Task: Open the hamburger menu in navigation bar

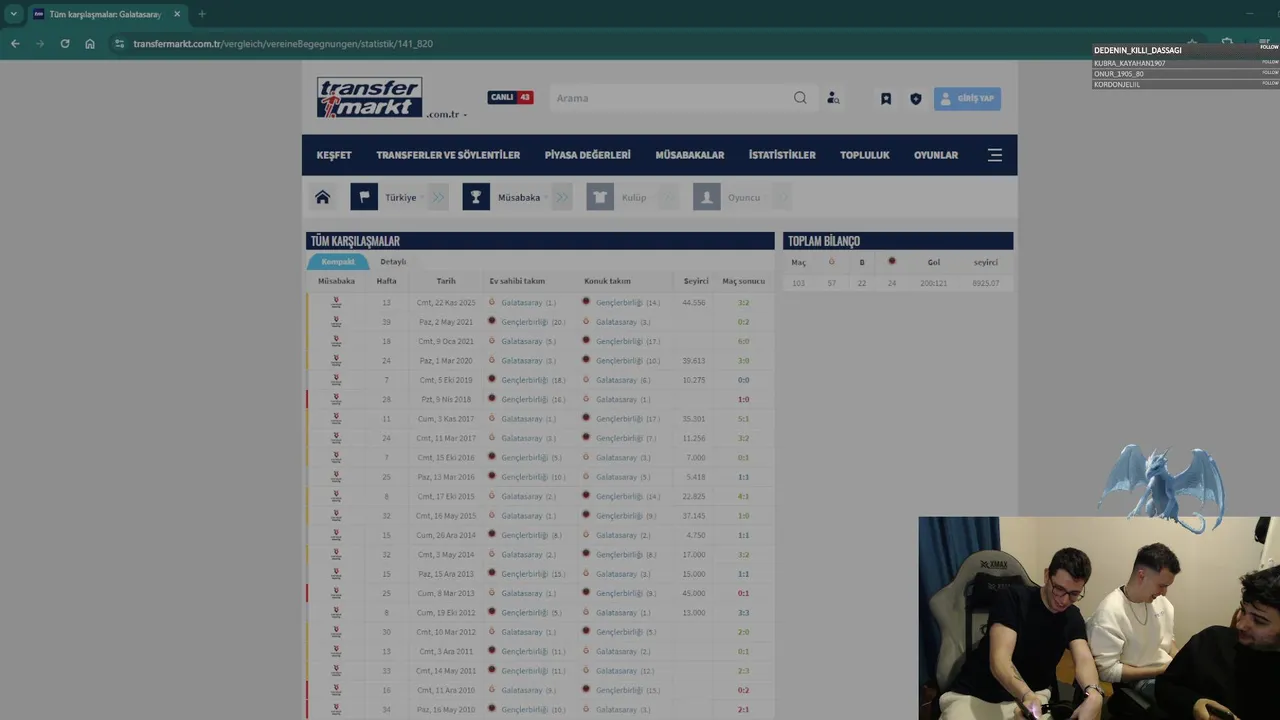Action: (995, 155)
